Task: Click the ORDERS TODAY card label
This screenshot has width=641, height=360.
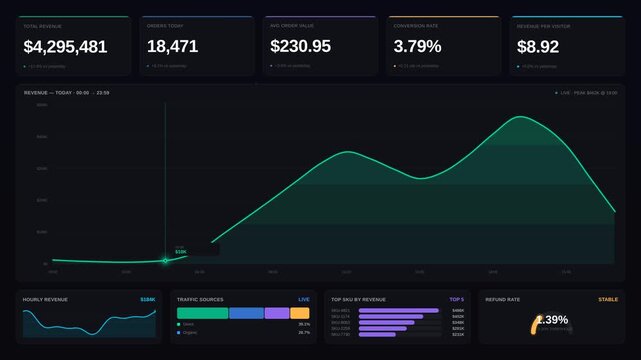Action: click(x=165, y=26)
